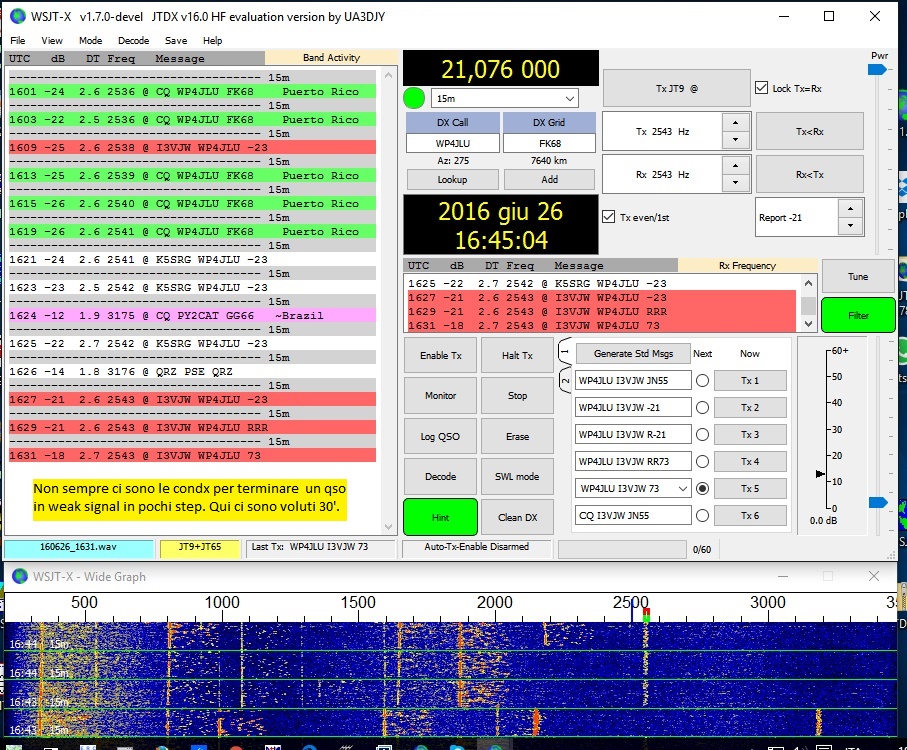Click the Halt Tx button
Screen dimensions: 907x750
(517, 356)
